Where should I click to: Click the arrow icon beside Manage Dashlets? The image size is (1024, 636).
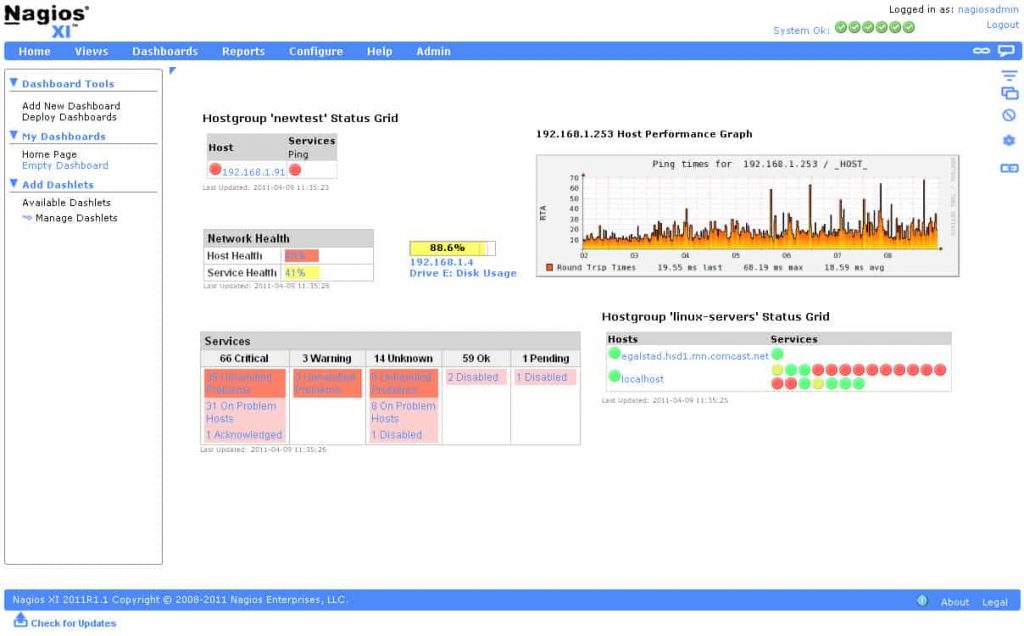[27, 217]
